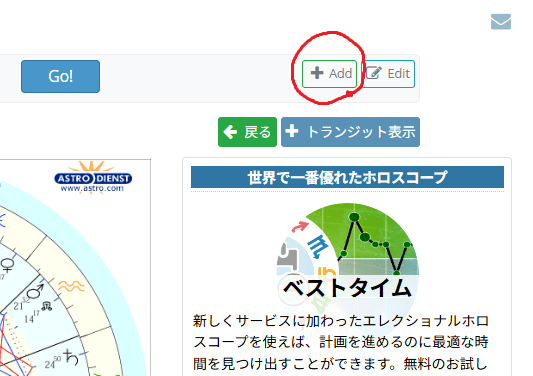Click the Mars symbol in the chart

click(x=35, y=292)
